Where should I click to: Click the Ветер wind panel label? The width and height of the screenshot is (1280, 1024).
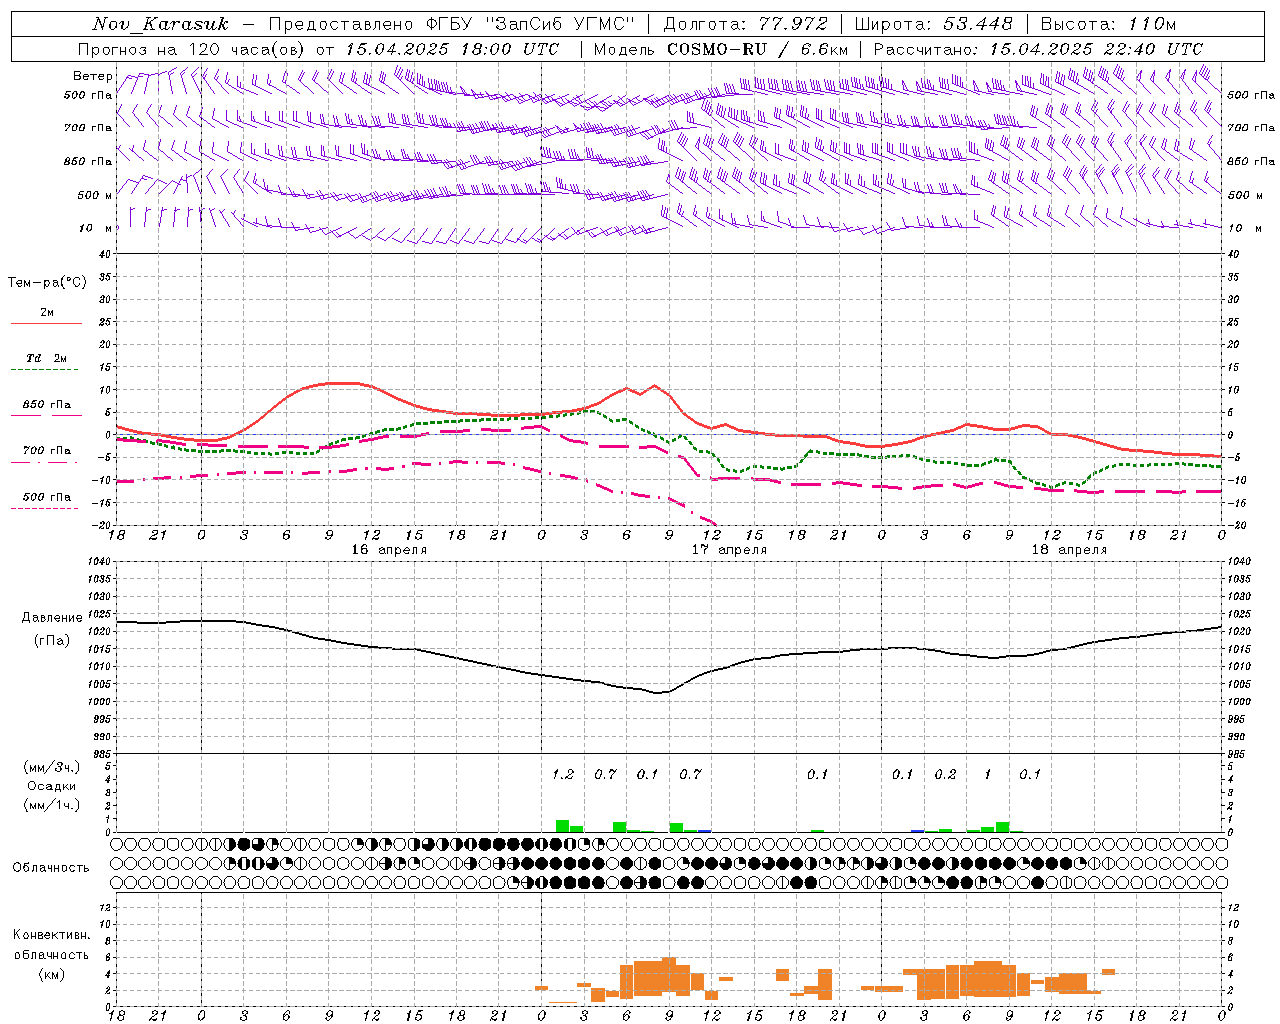click(92, 76)
